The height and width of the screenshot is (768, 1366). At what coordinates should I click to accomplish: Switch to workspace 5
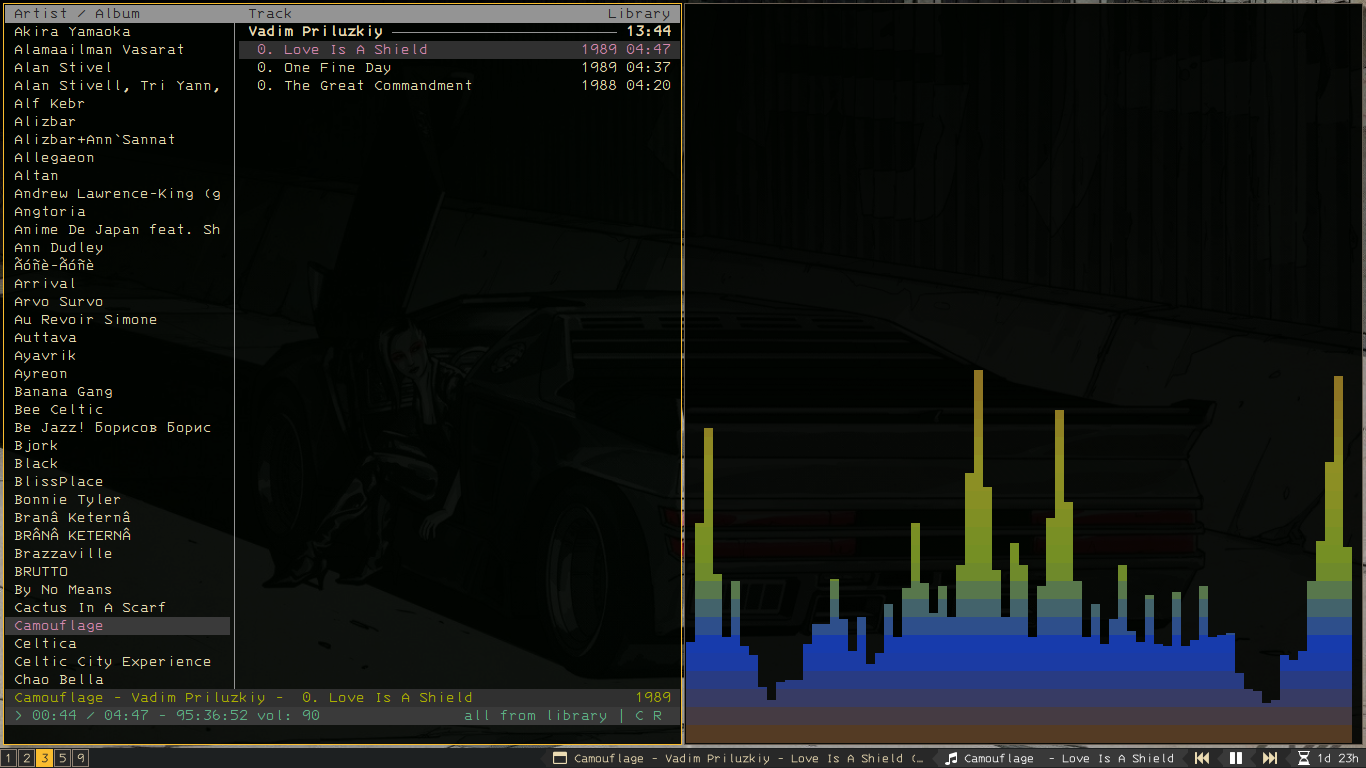point(63,758)
